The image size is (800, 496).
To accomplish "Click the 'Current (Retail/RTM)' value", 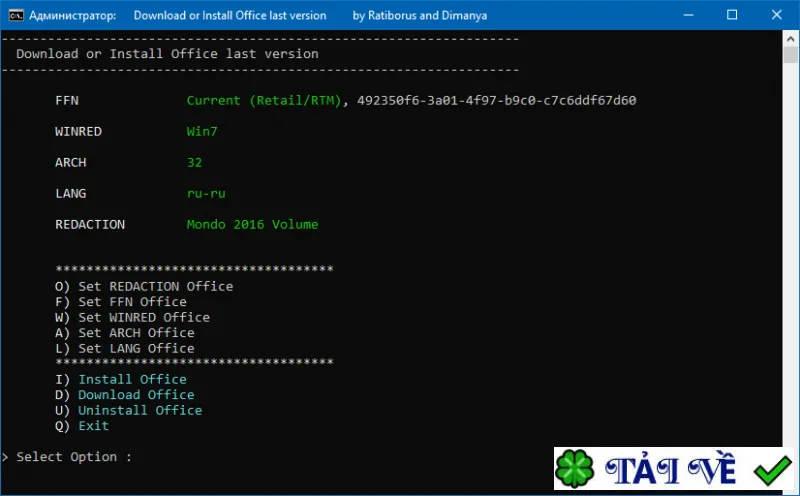I will click(x=264, y=101).
